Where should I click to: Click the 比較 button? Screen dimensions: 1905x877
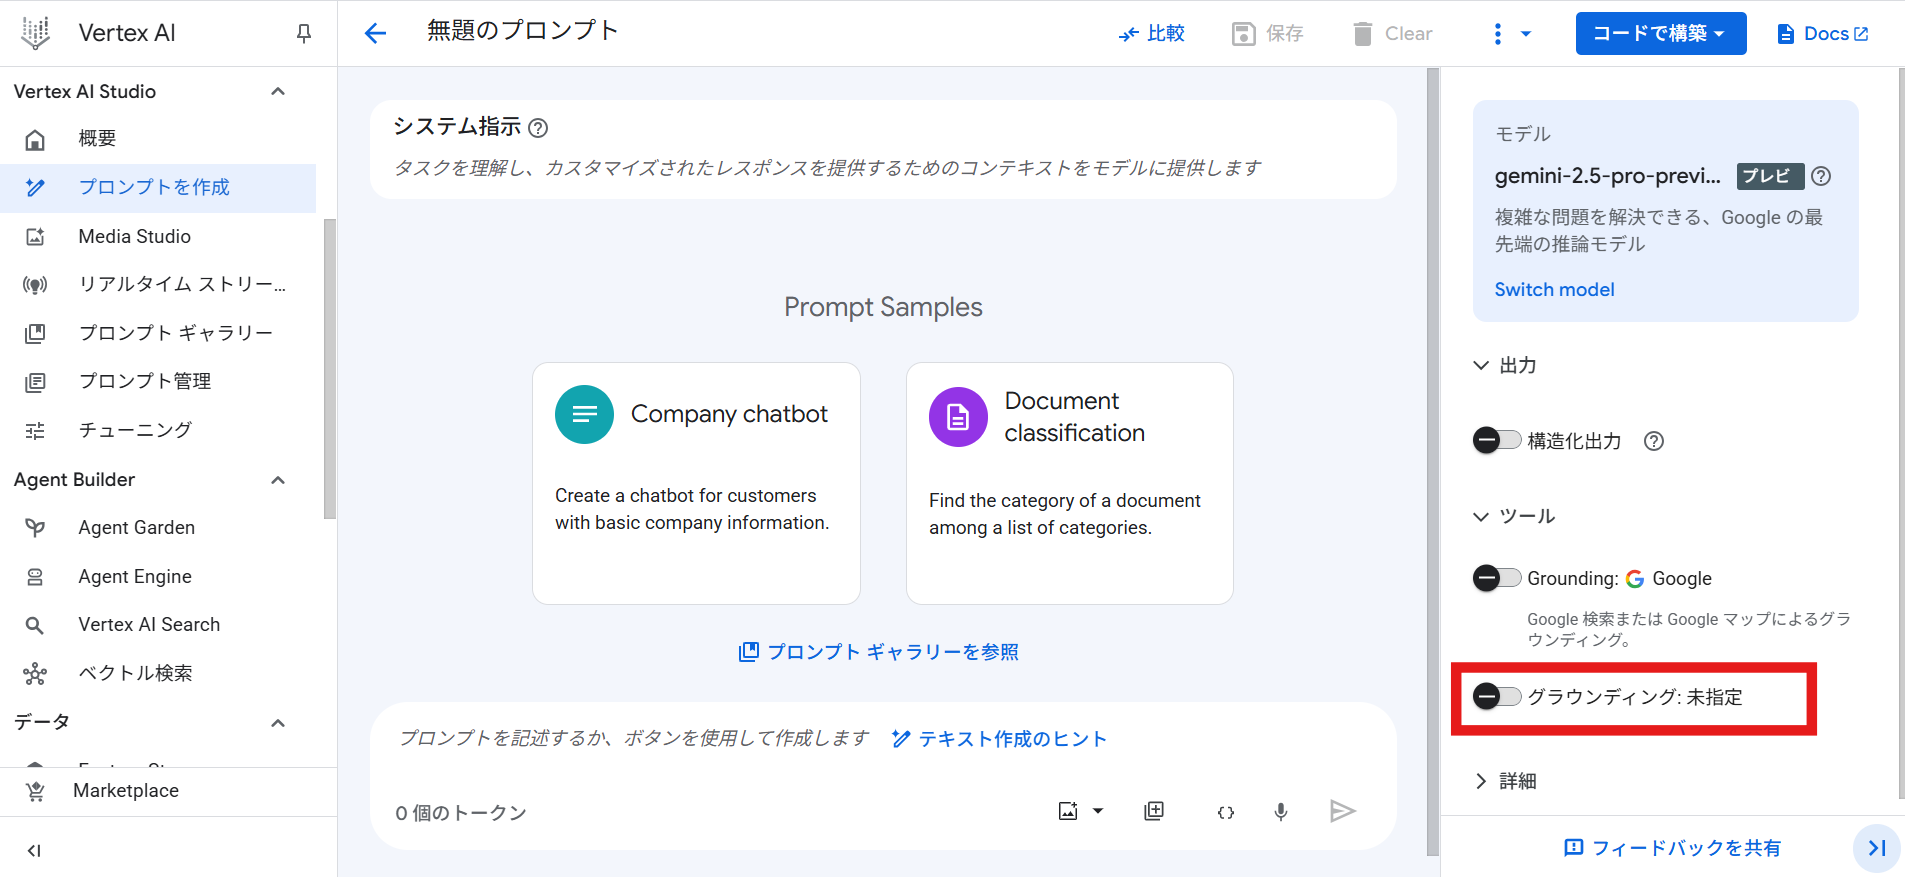[1151, 34]
